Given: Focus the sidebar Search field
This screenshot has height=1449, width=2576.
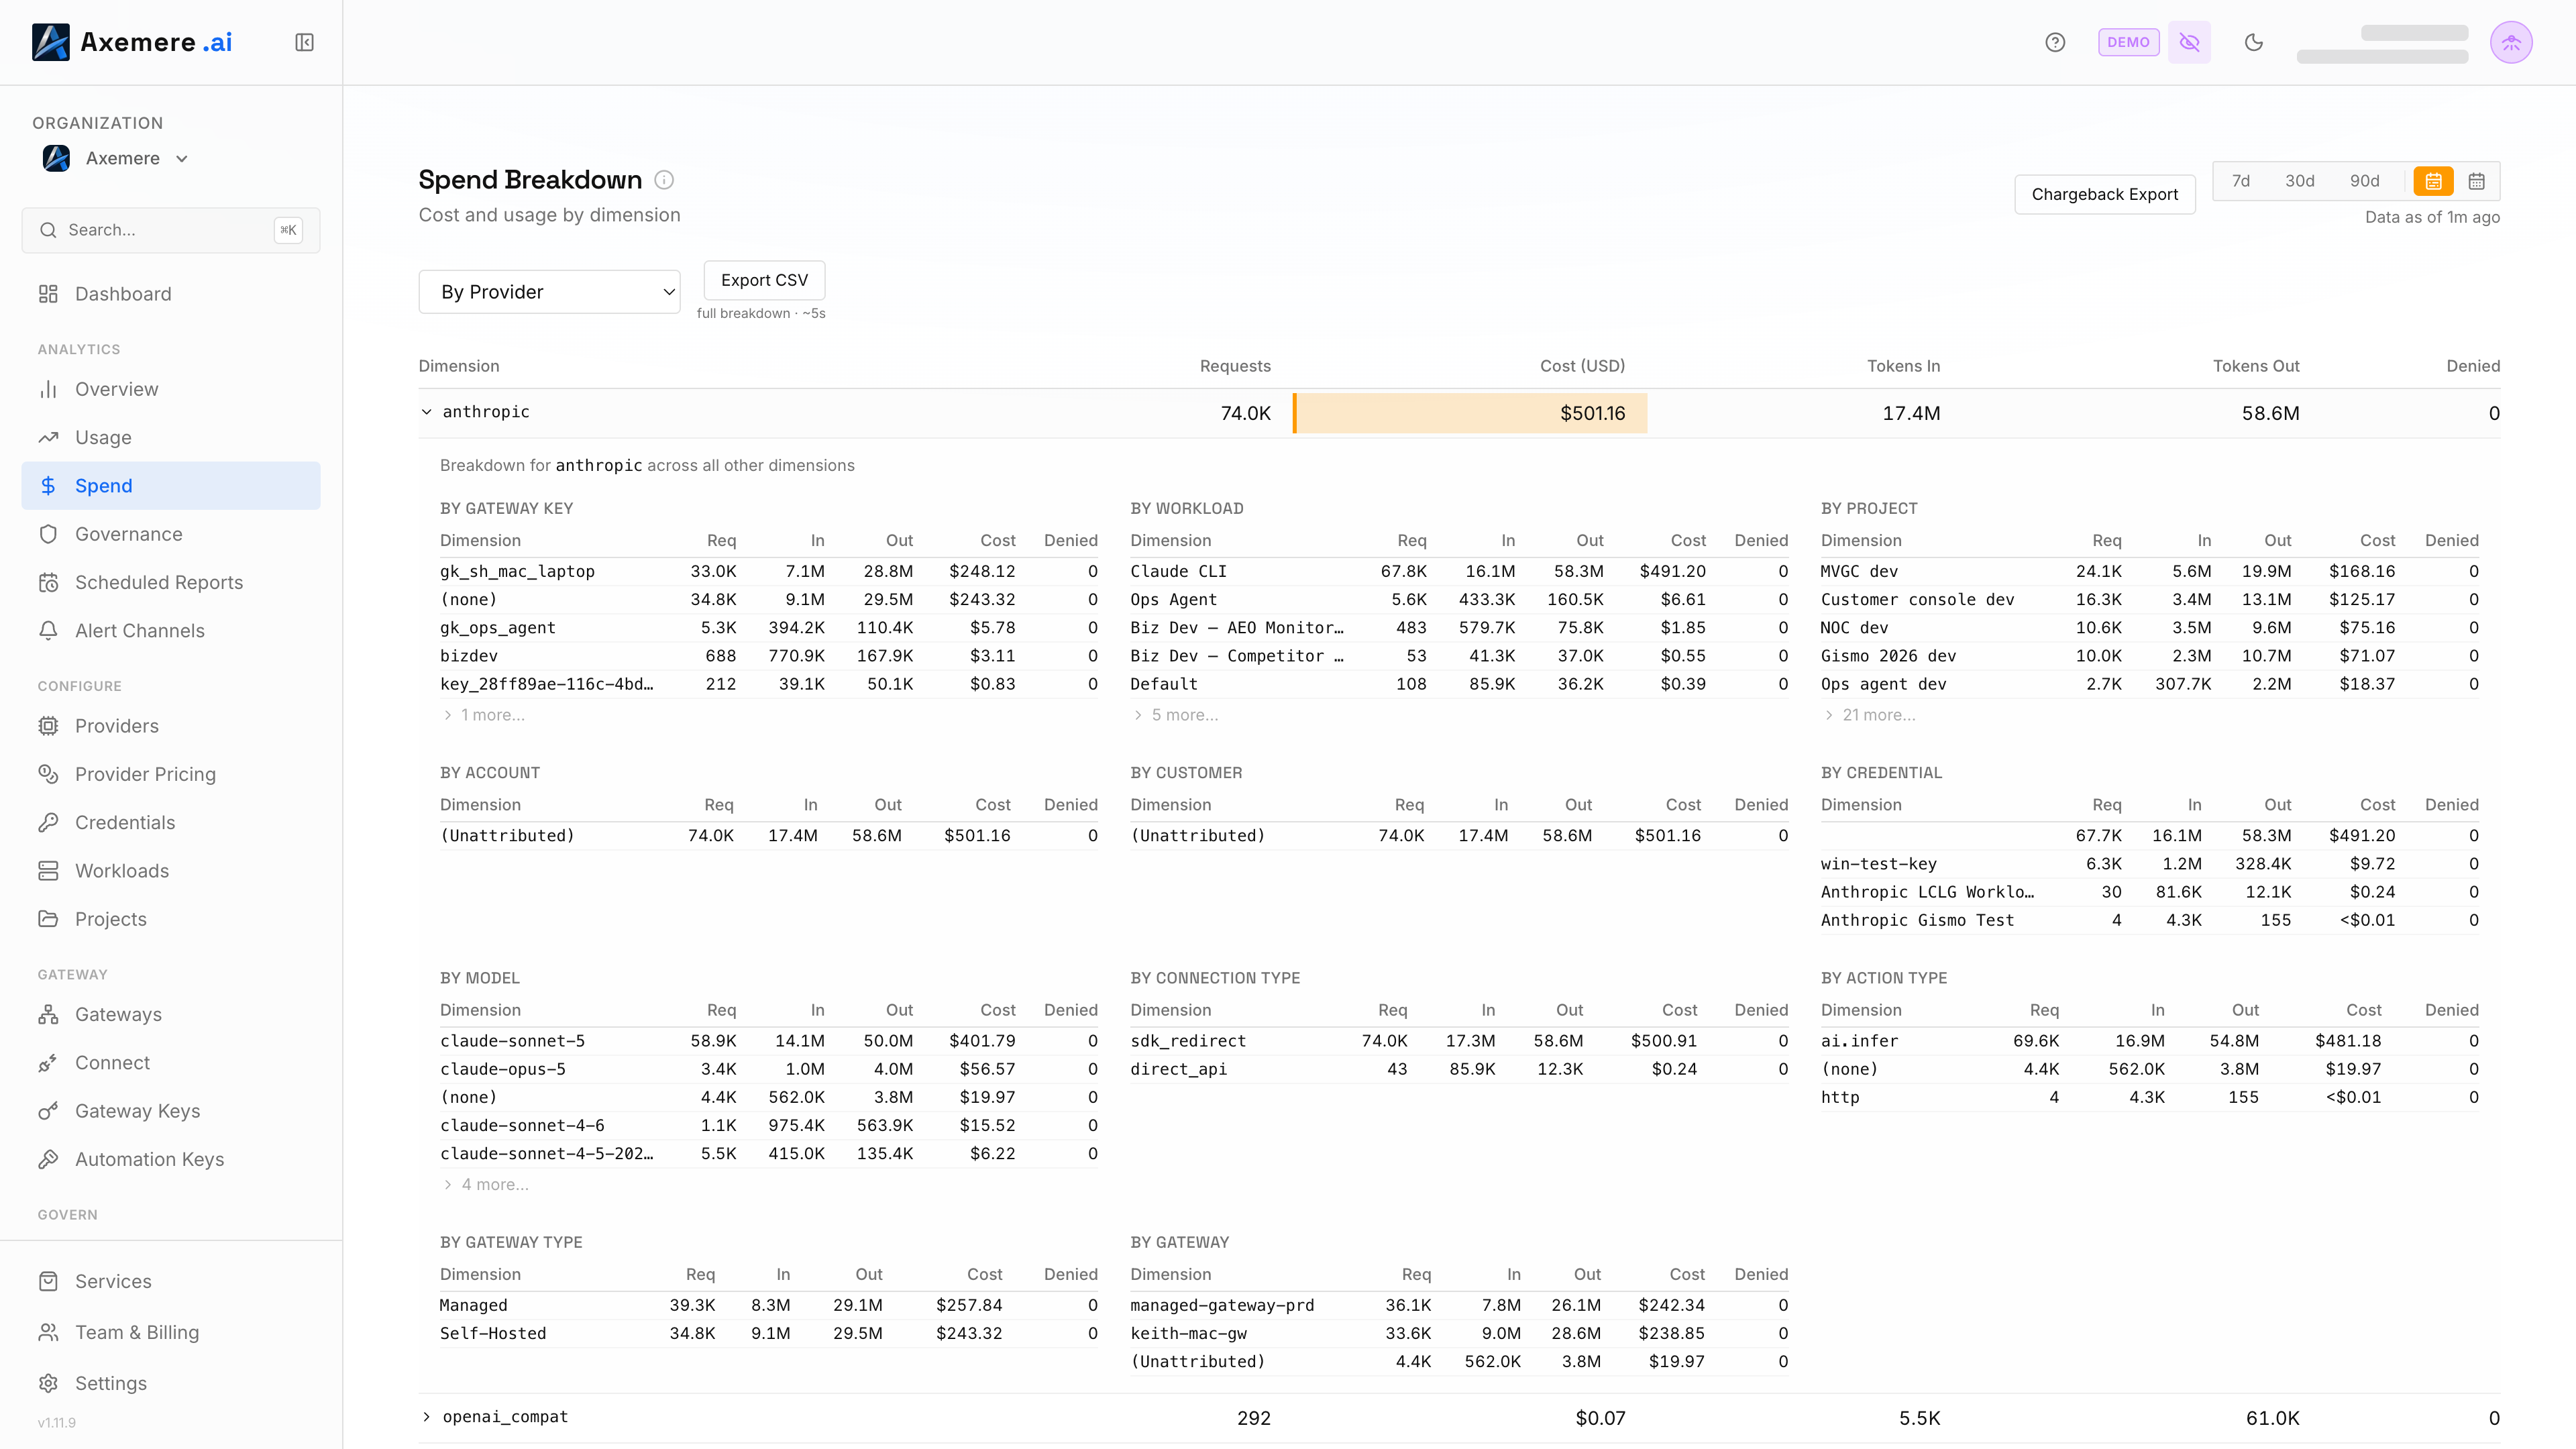Looking at the screenshot, I should [170, 230].
